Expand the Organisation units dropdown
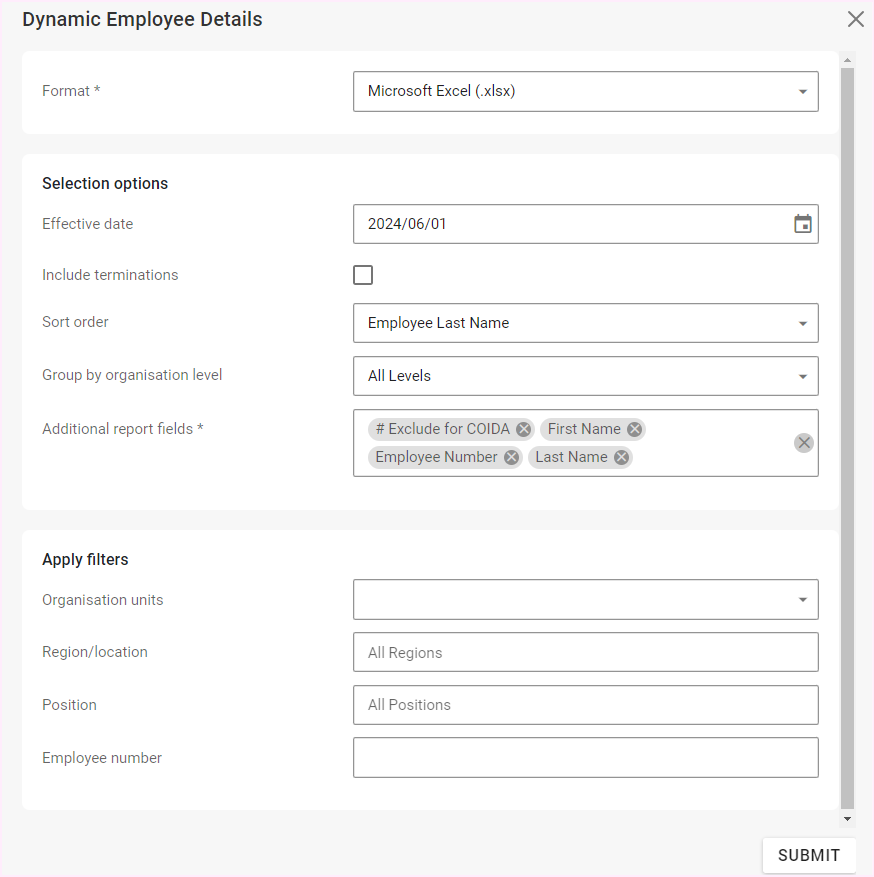 (x=585, y=600)
